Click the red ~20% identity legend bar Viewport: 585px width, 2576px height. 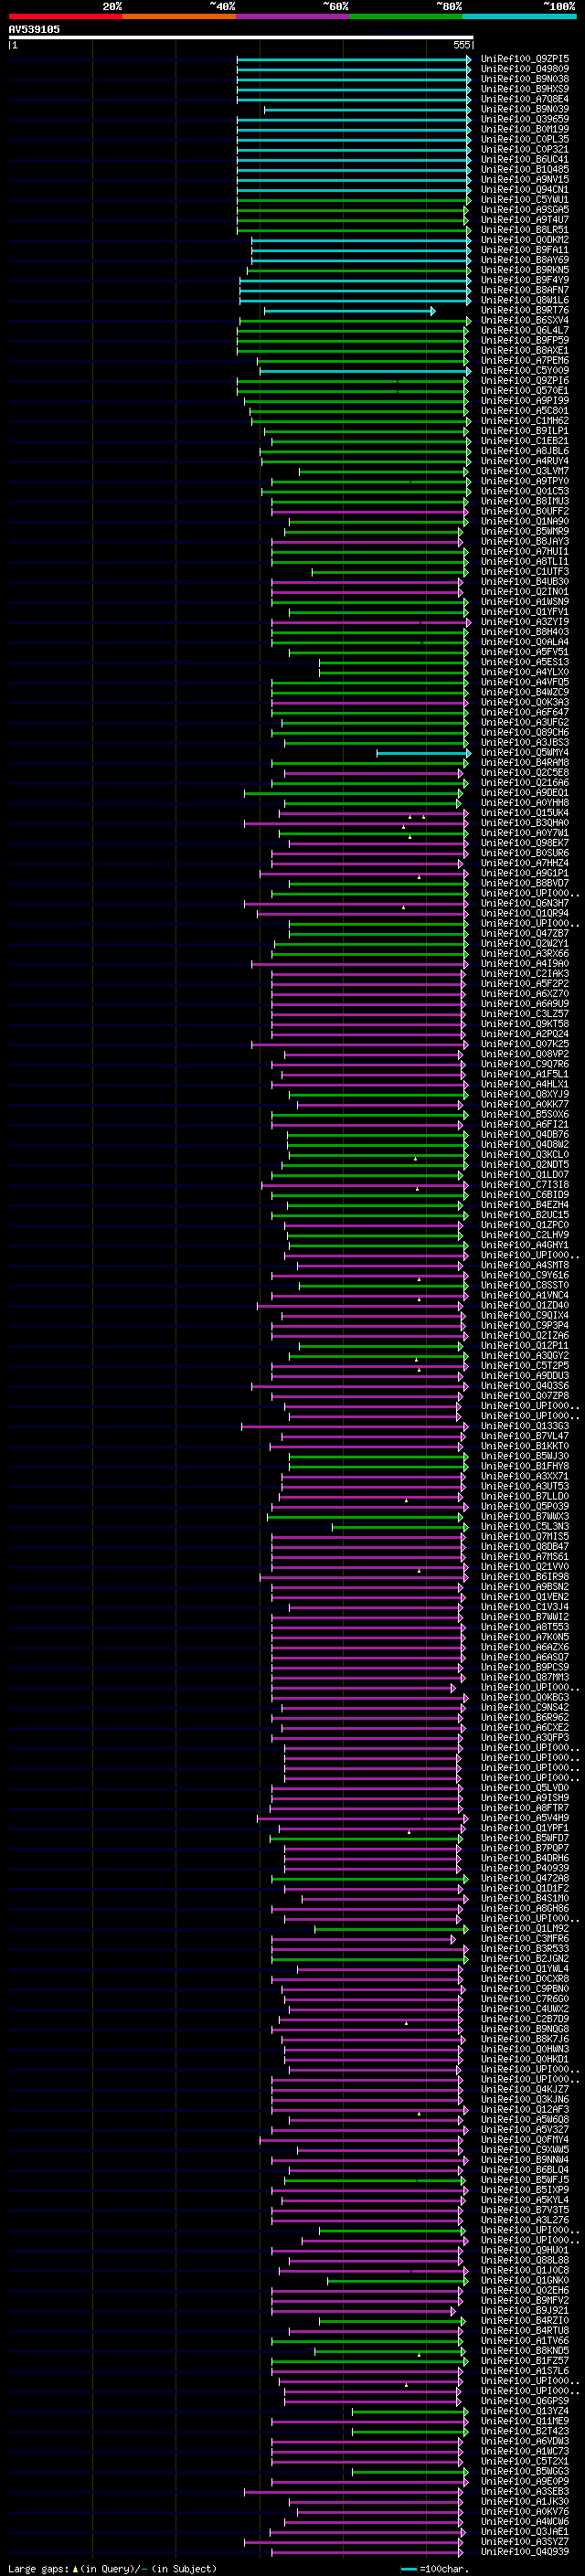[65, 16]
